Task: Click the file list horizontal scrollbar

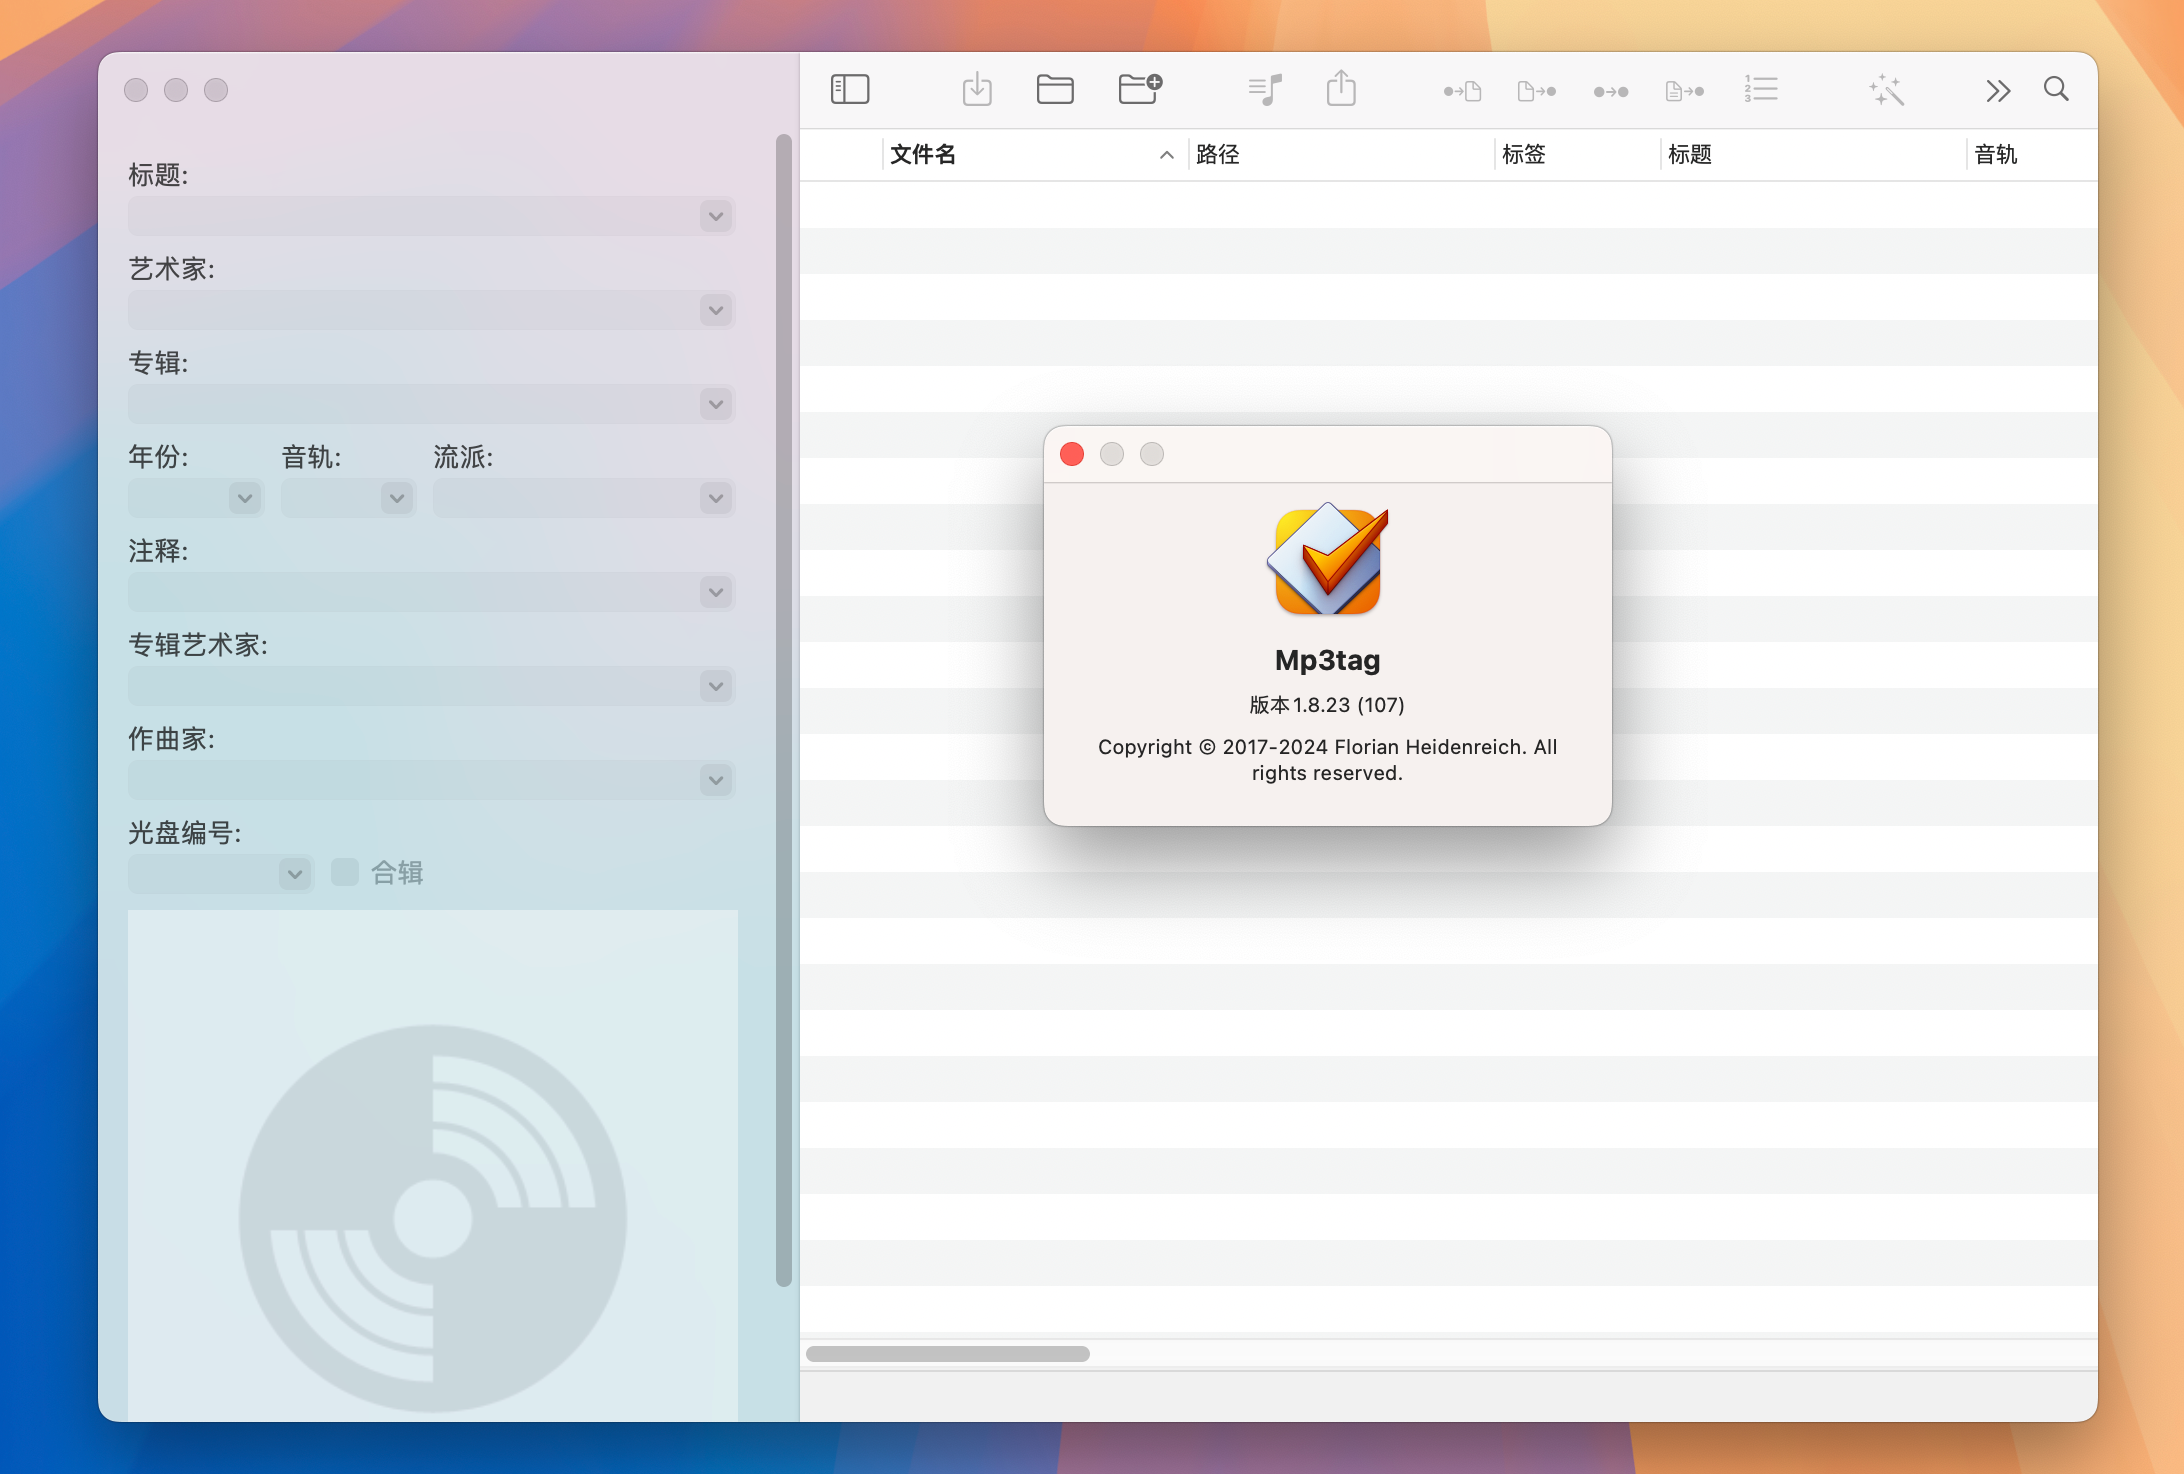Action: [x=948, y=1354]
